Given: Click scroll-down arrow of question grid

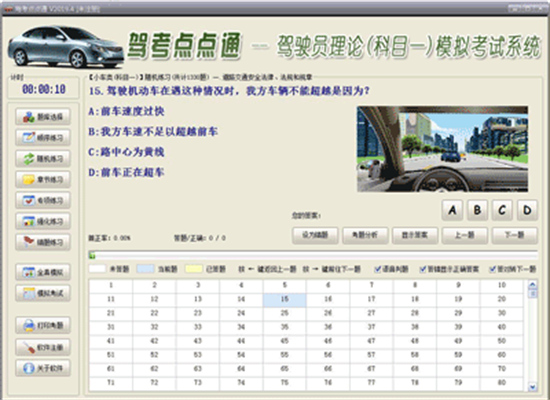Looking at the screenshot, I should click(x=532, y=387).
